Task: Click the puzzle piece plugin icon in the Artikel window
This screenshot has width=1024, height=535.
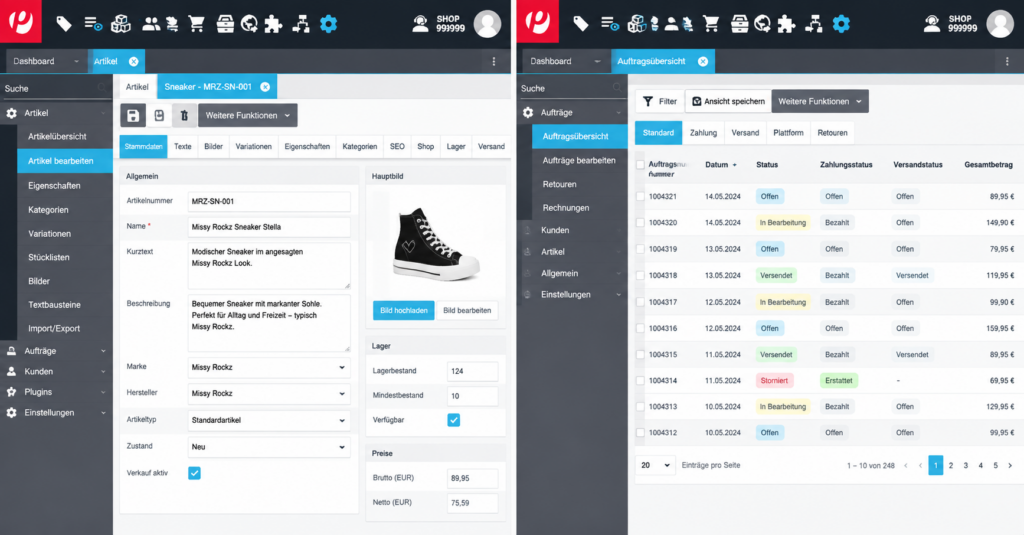Action: pos(273,24)
